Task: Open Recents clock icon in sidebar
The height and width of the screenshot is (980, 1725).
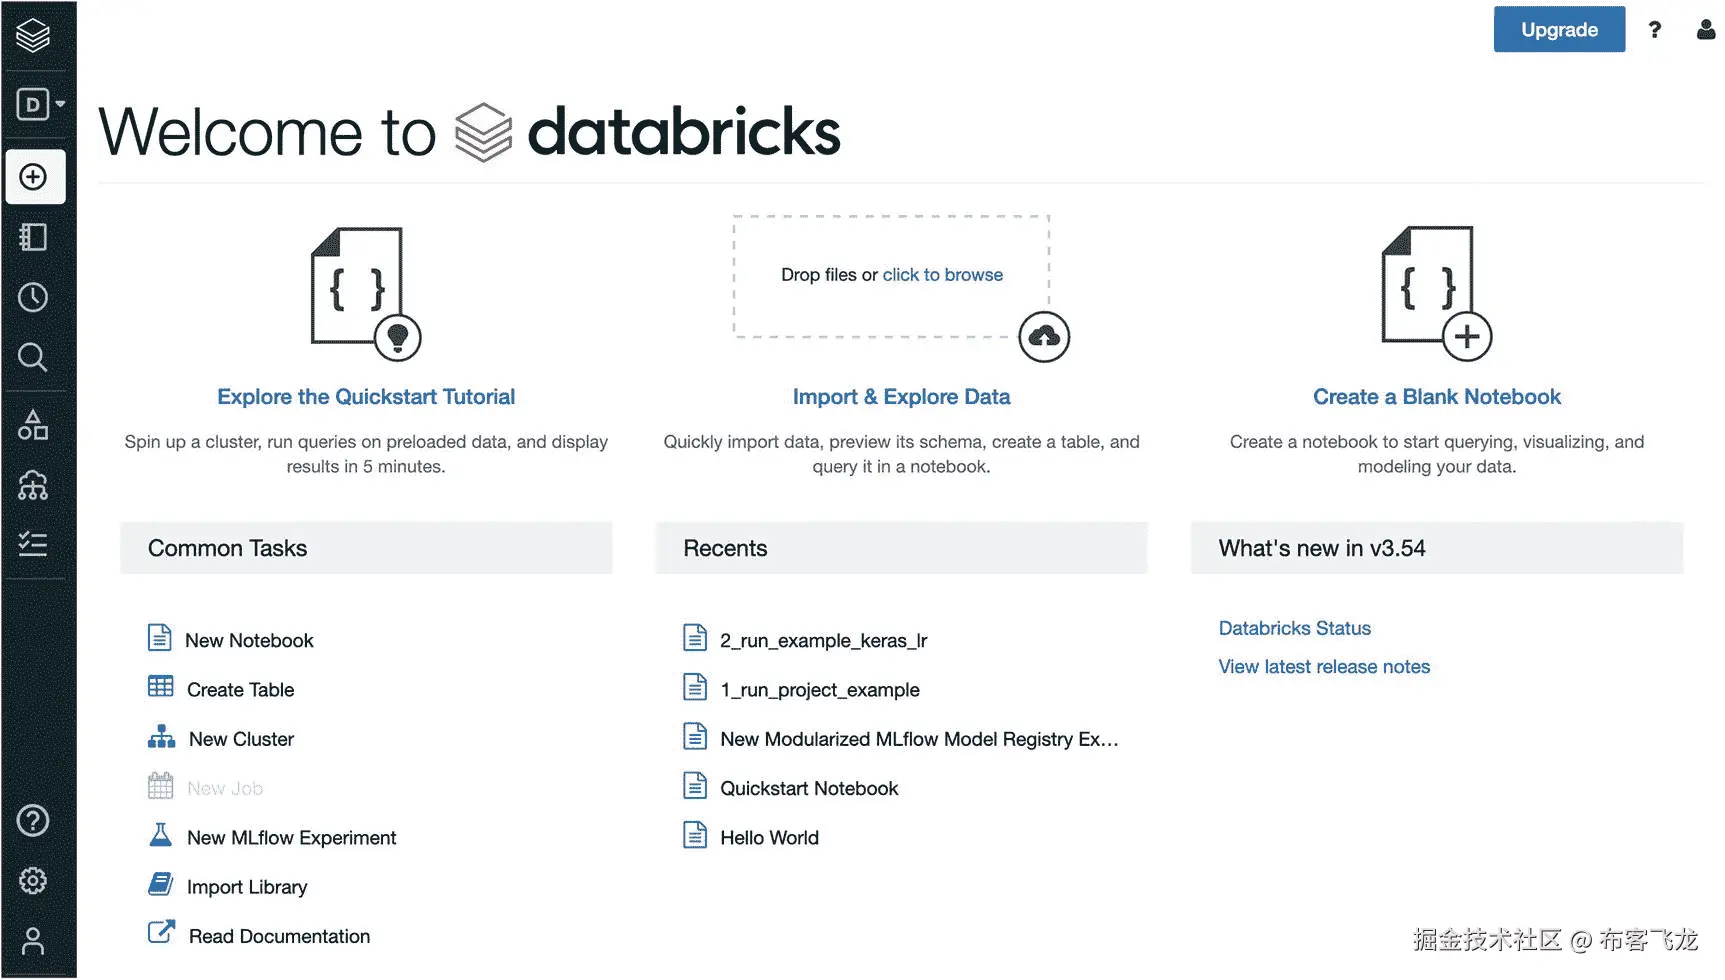Action: coord(34,297)
